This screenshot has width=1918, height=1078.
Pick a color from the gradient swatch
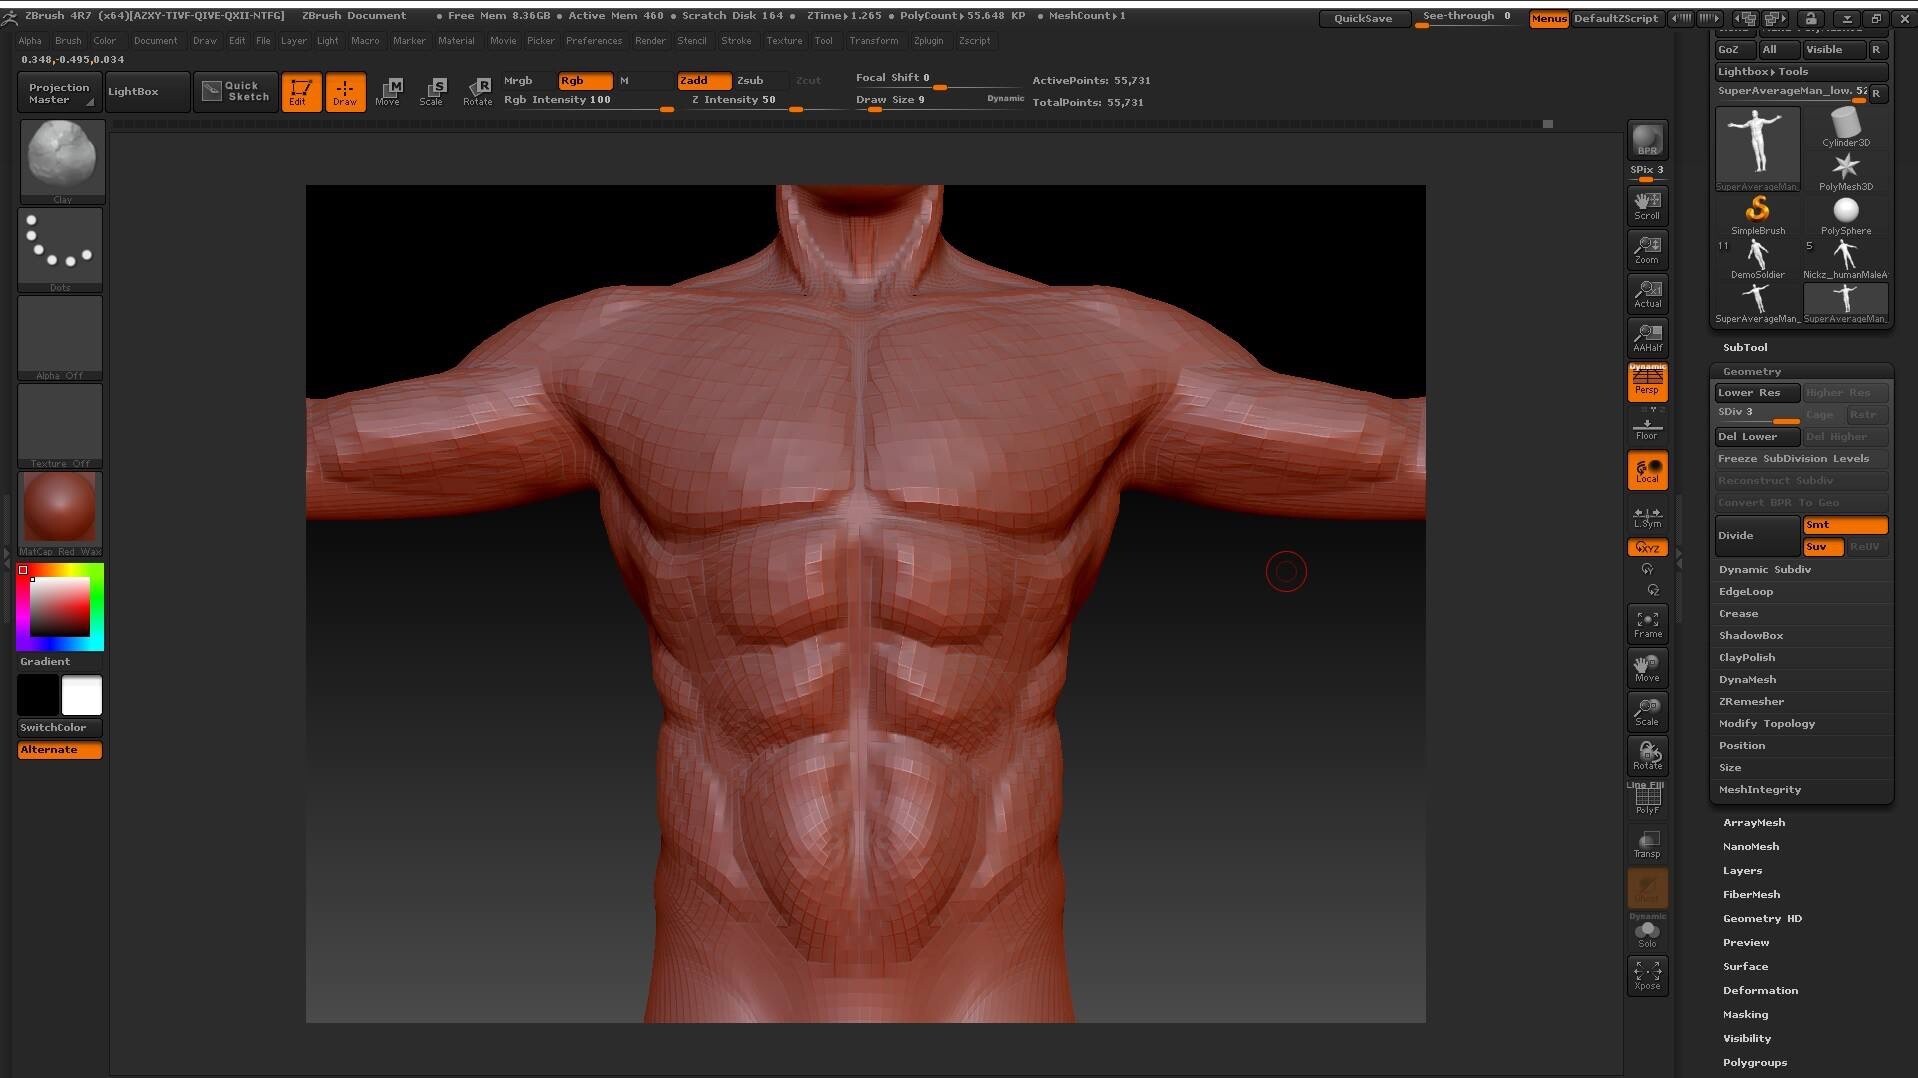(60, 605)
